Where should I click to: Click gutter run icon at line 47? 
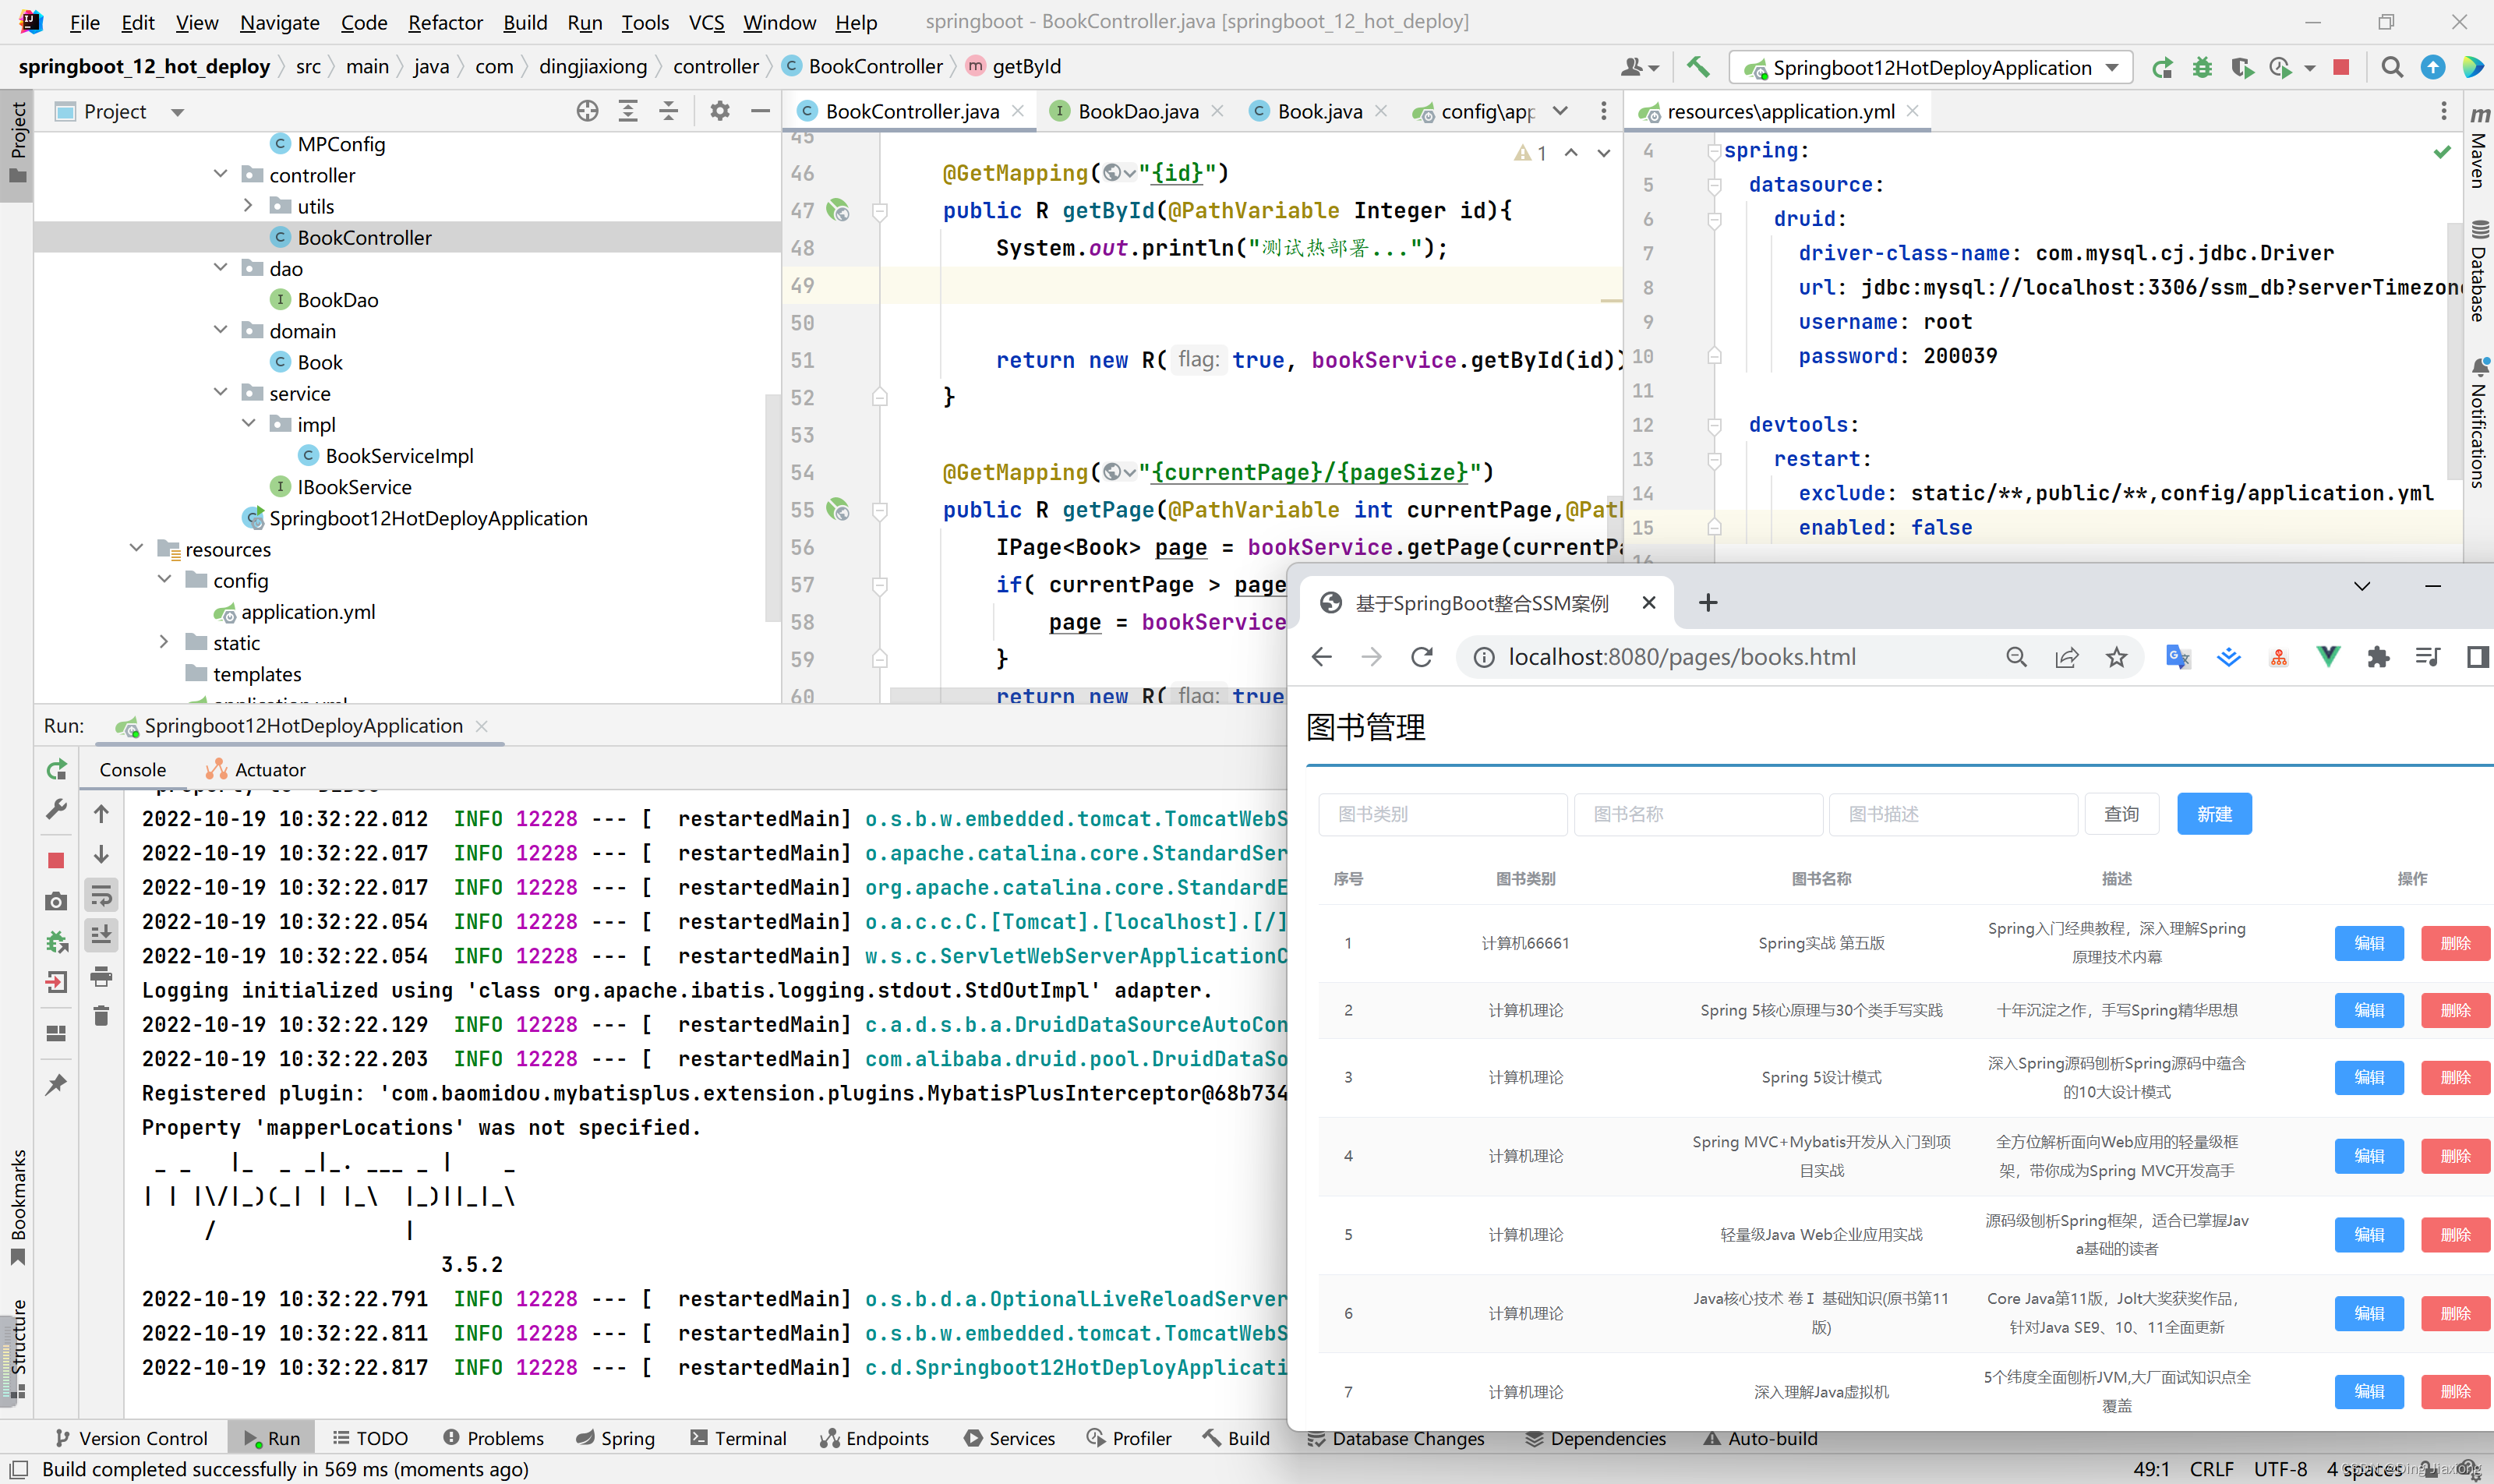[838, 210]
